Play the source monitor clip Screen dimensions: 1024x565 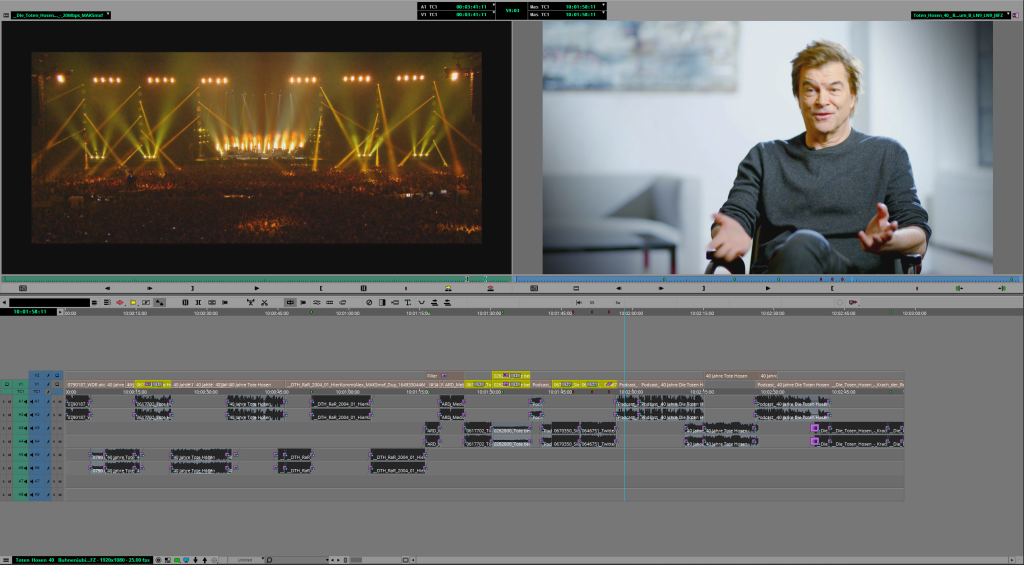(257, 288)
